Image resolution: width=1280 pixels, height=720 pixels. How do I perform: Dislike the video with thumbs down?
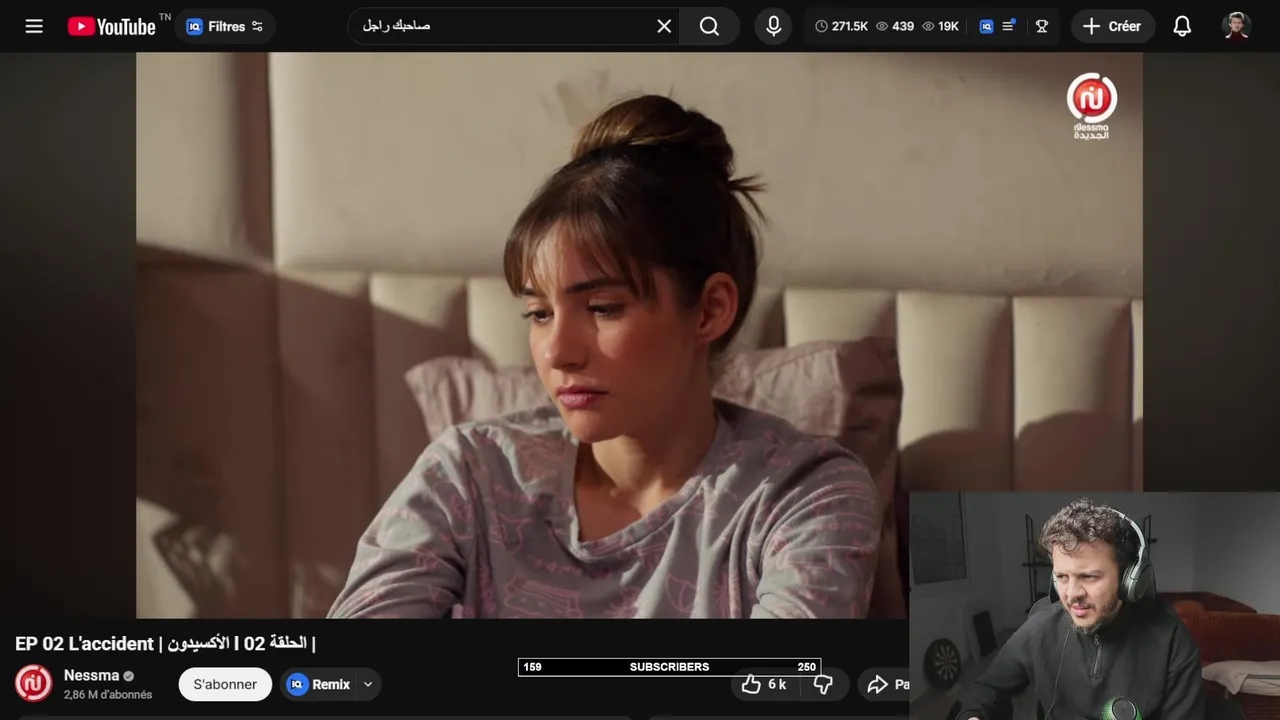(x=823, y=684)
